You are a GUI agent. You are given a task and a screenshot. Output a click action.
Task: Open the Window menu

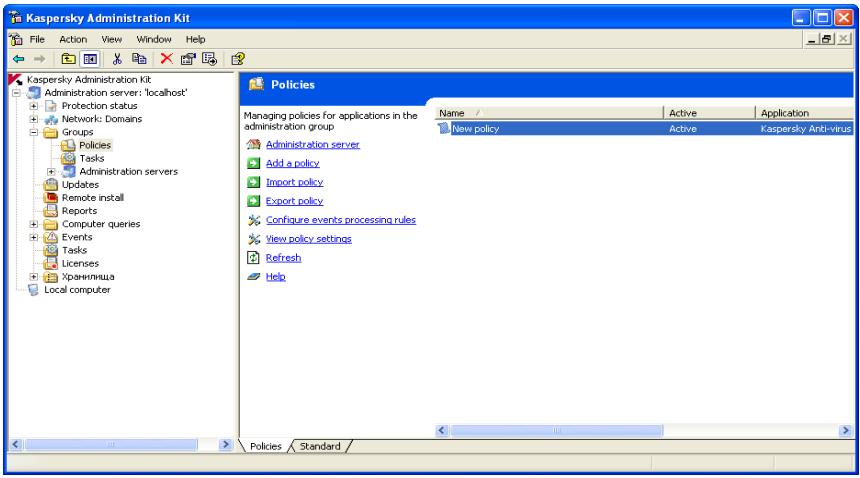click(x=154, y=39)
